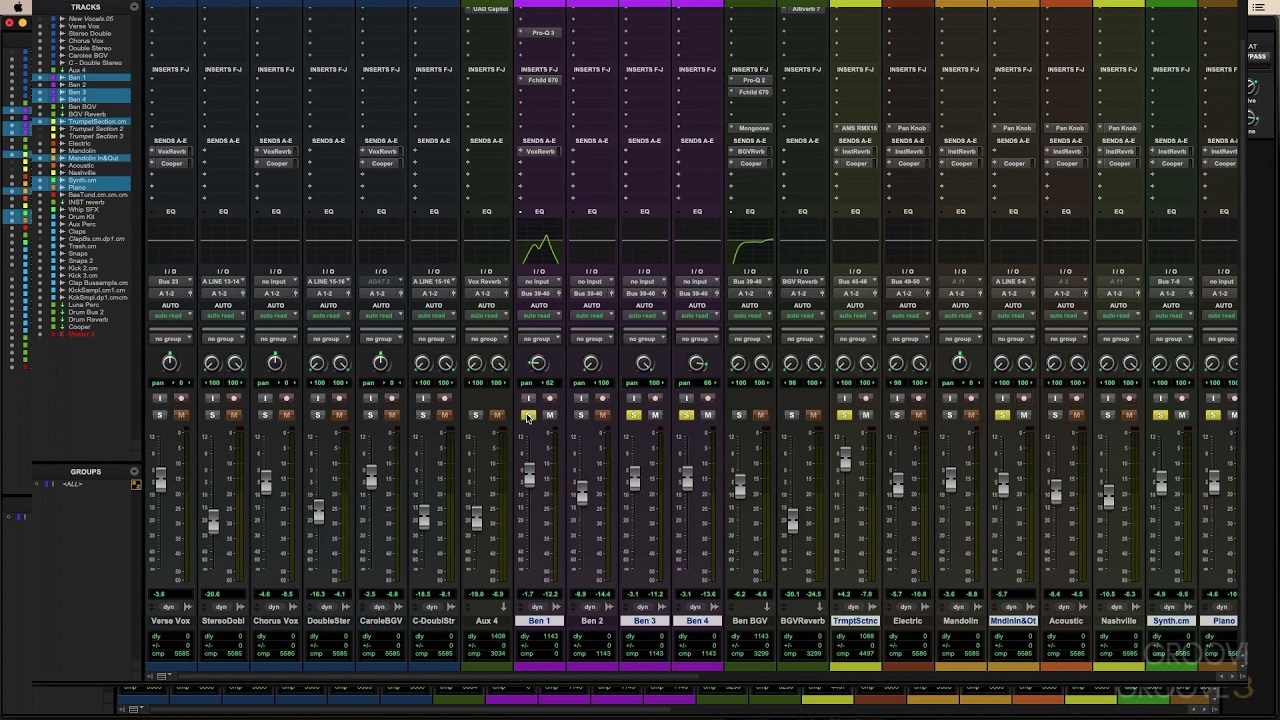Click the volume fader on Ben 2
This screenshot has width=1280, height=720.
point(581,490)
